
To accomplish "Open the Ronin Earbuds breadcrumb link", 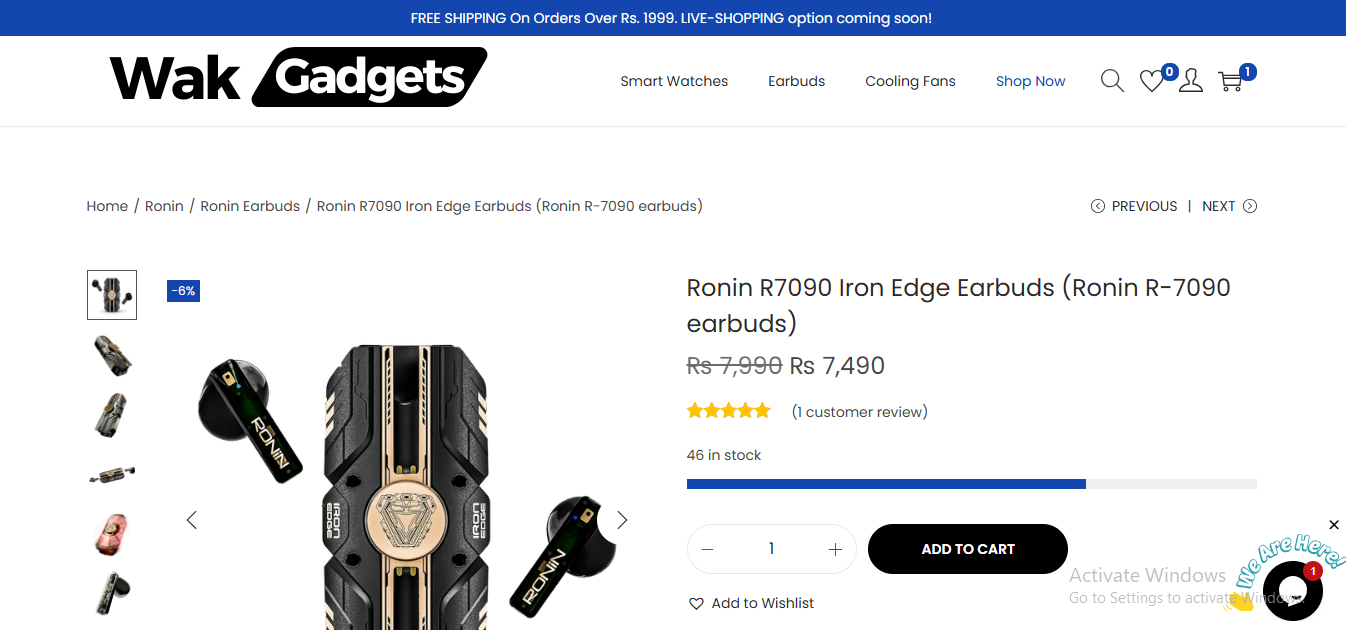I will (250, 206).
